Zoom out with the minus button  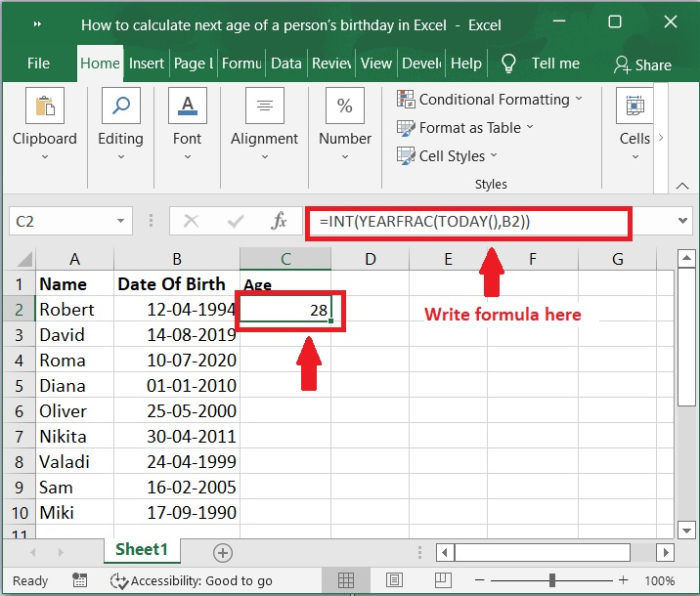tap(479, 580)
